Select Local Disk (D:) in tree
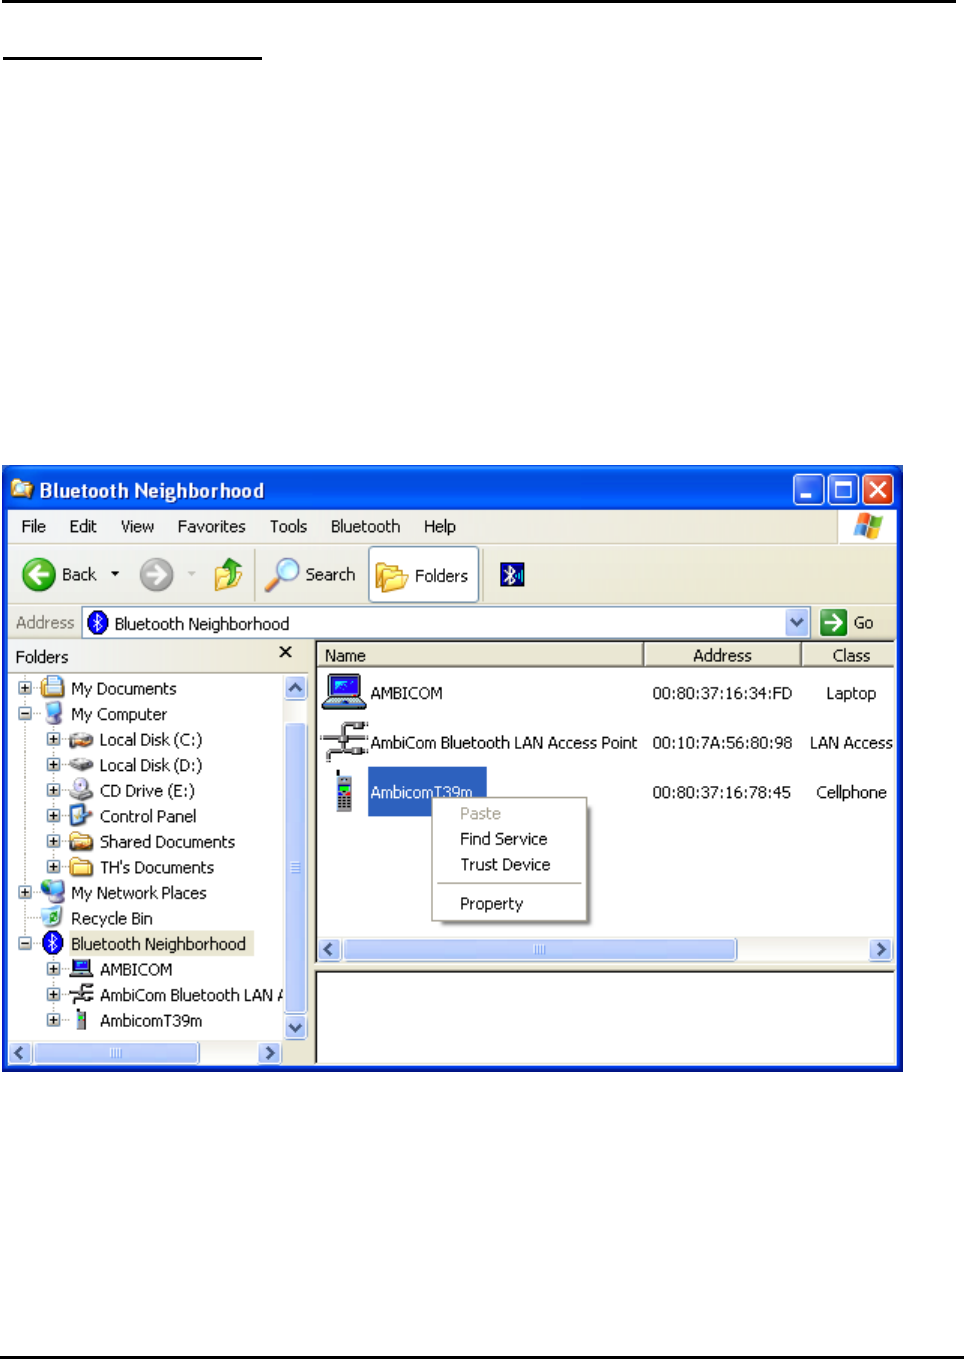Screen dimensions: 964x1359 (x=150, y=765)
